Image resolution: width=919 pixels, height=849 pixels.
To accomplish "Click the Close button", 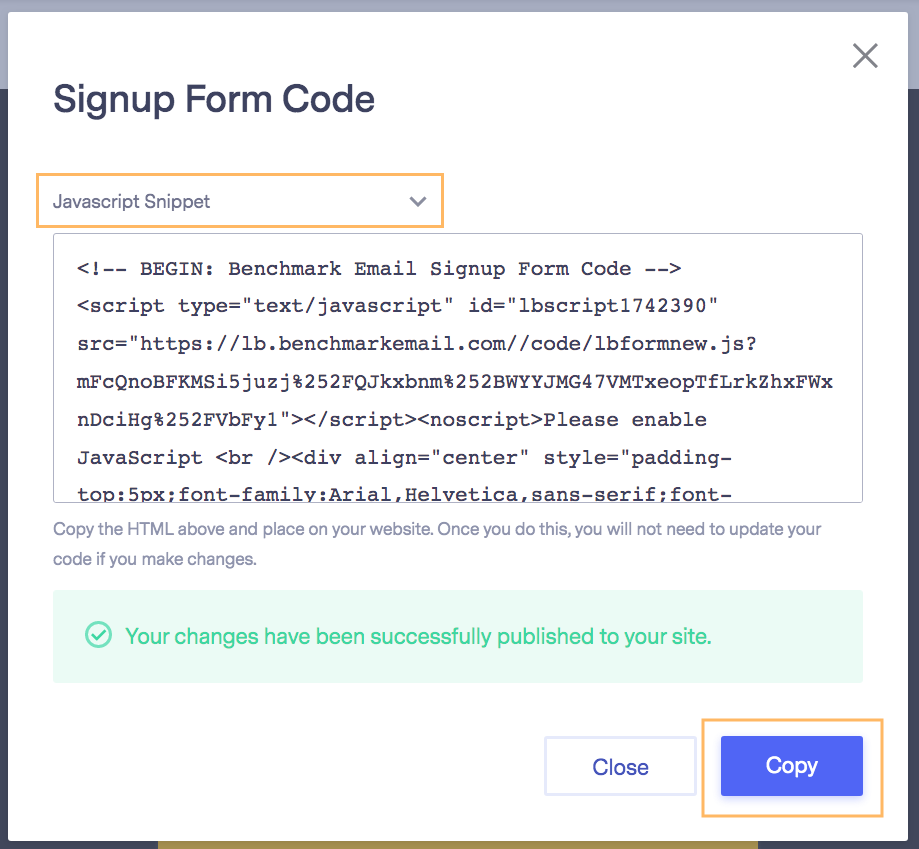I will [x=620, y=766].
